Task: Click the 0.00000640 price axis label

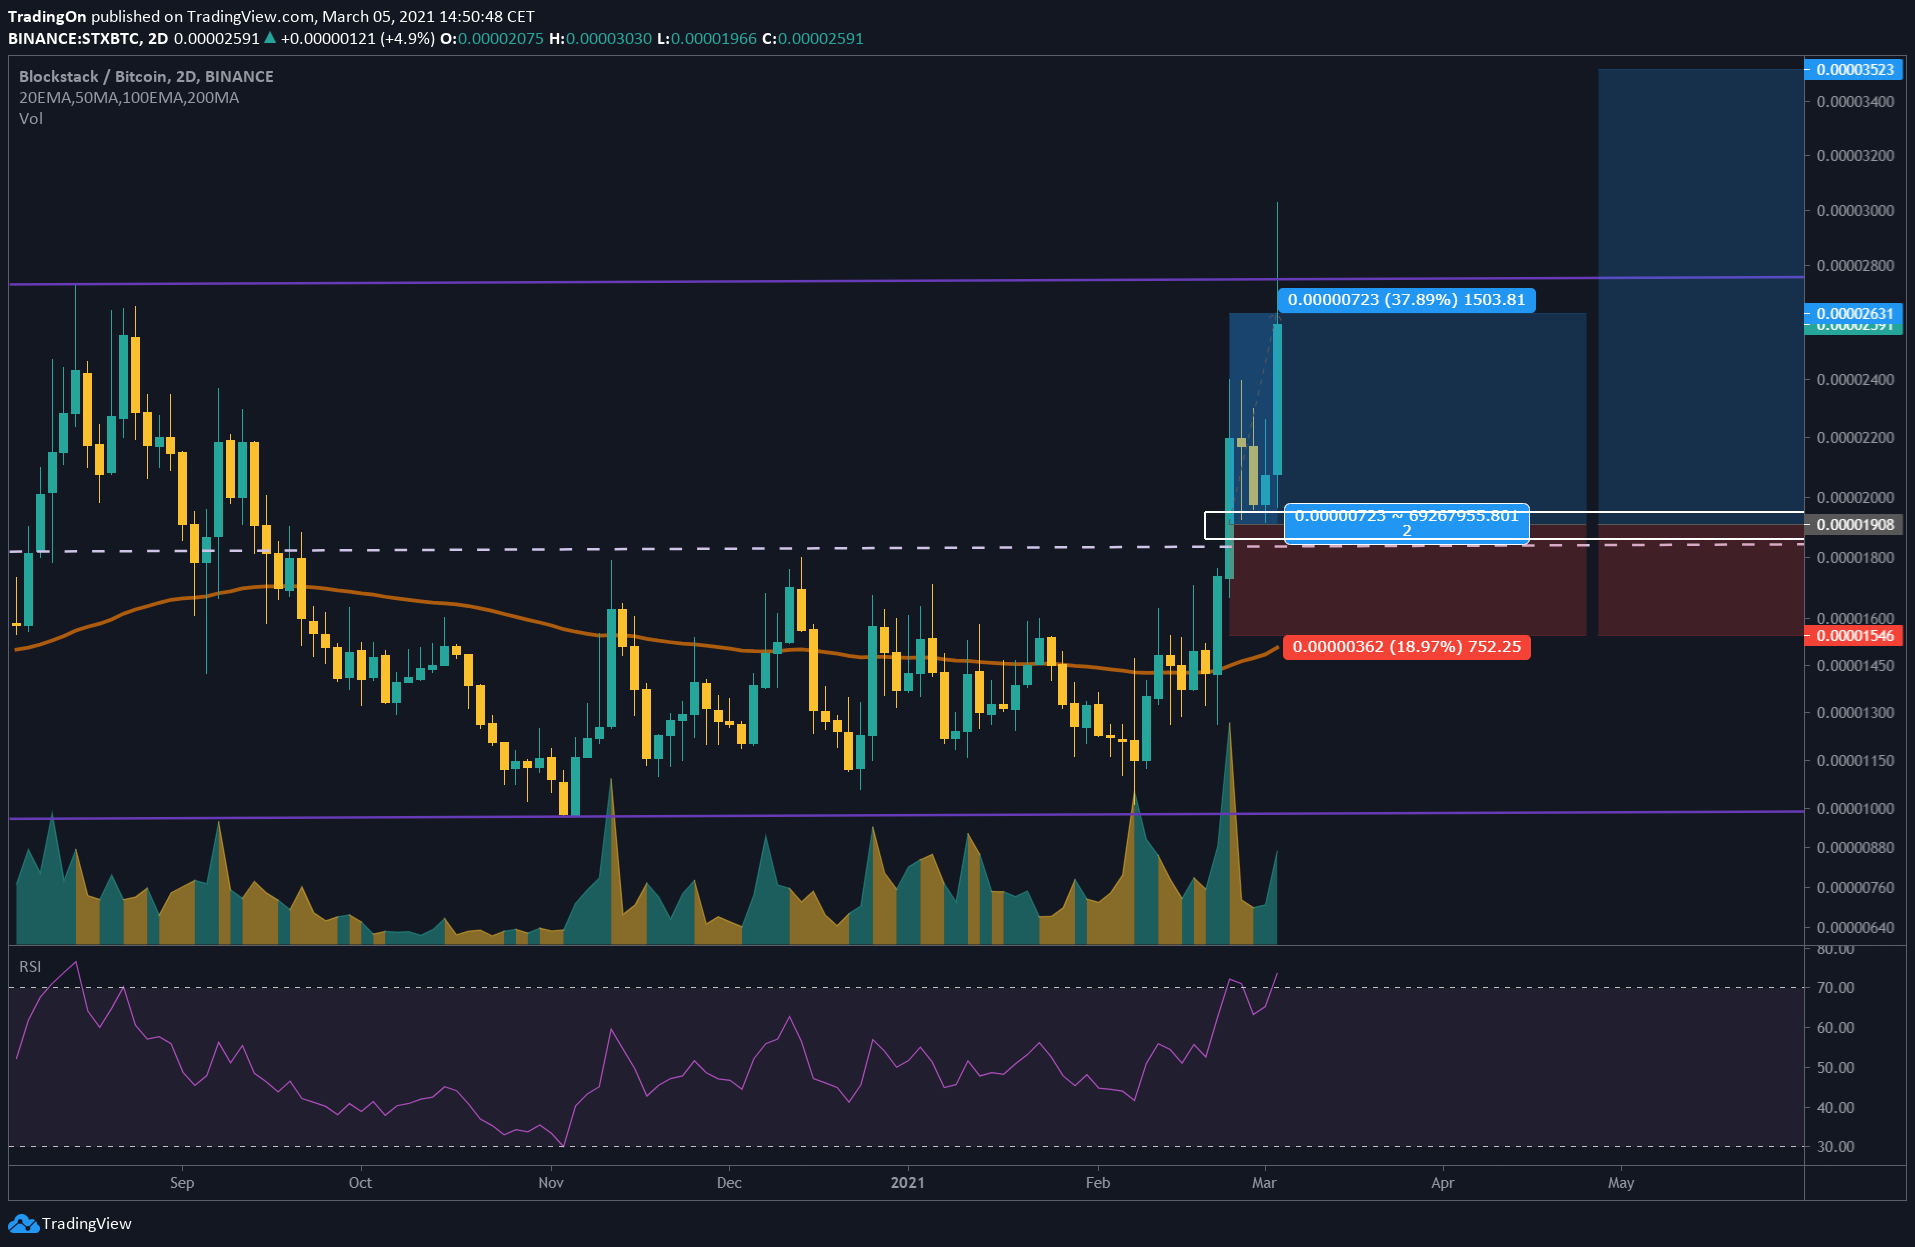Action: pyautogui.click(x=1855, y=927)
